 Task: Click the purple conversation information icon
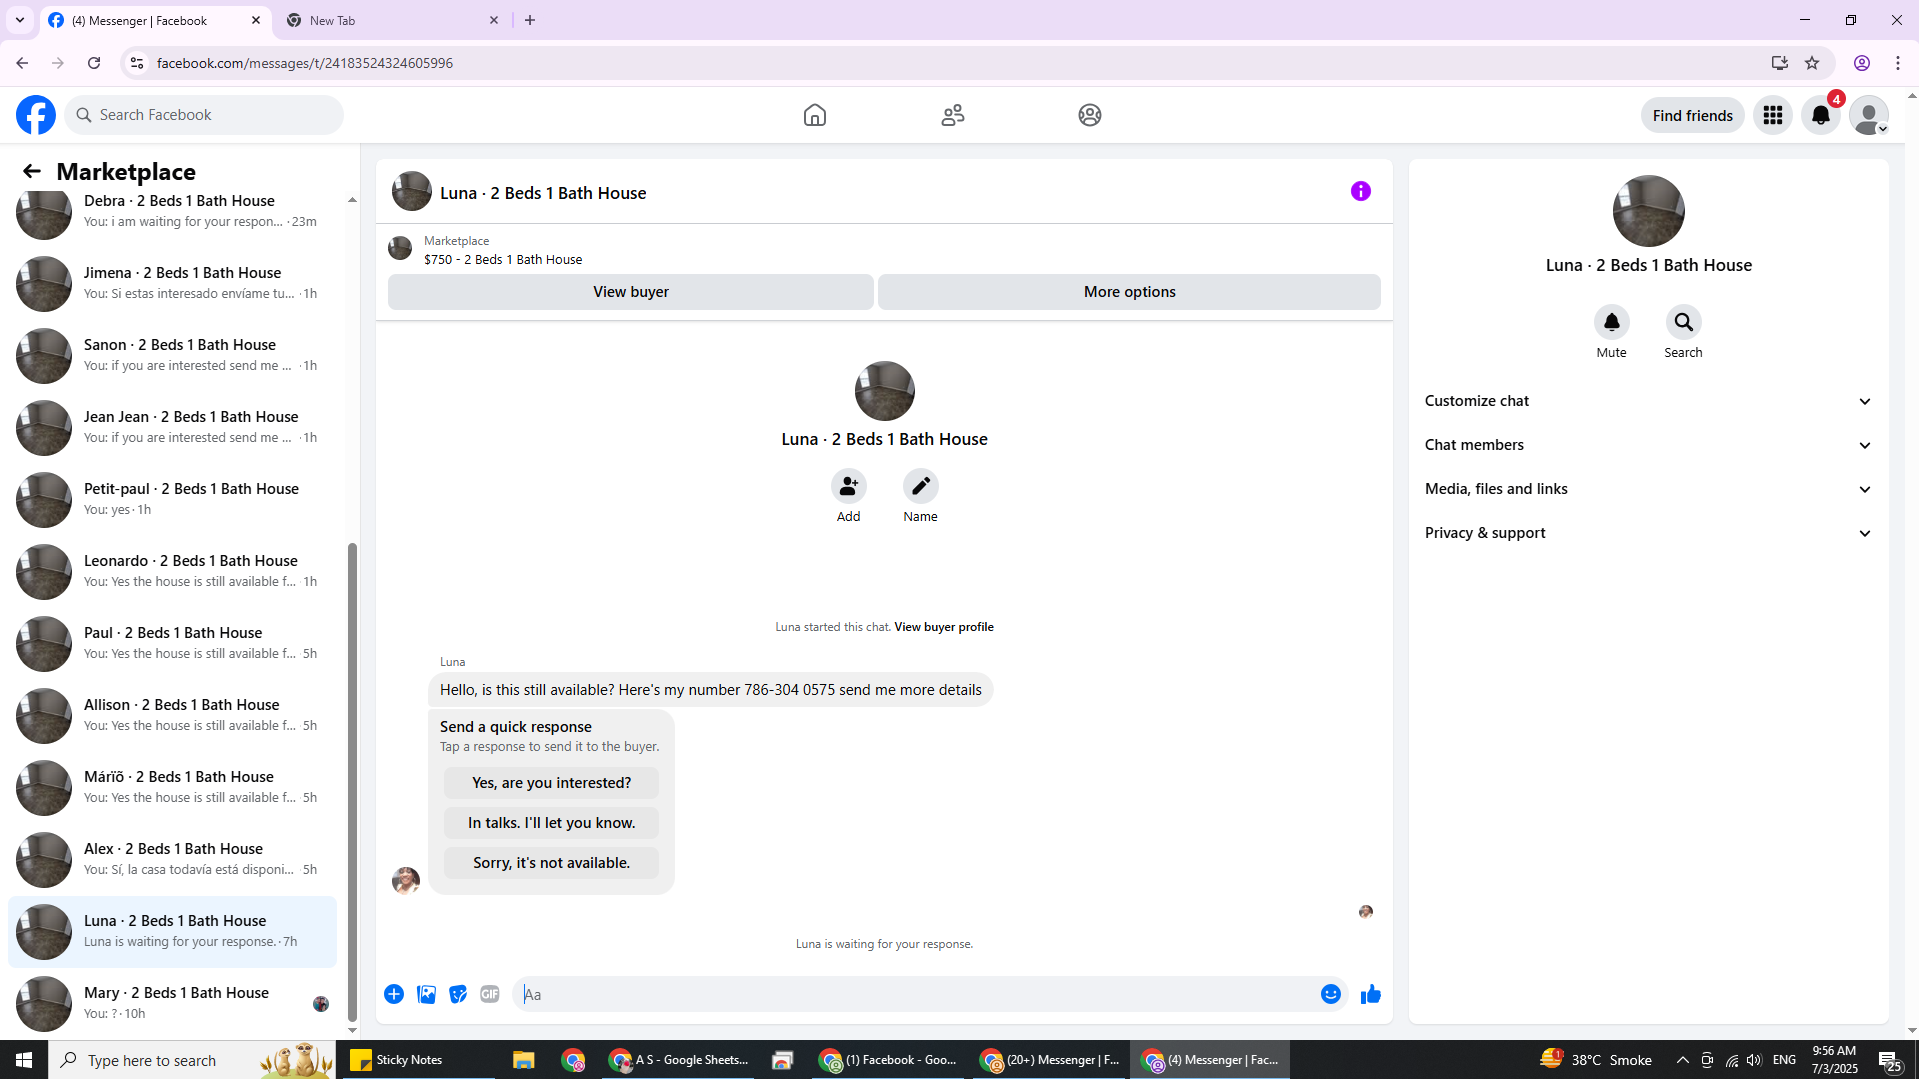(x=1361, y=191)
